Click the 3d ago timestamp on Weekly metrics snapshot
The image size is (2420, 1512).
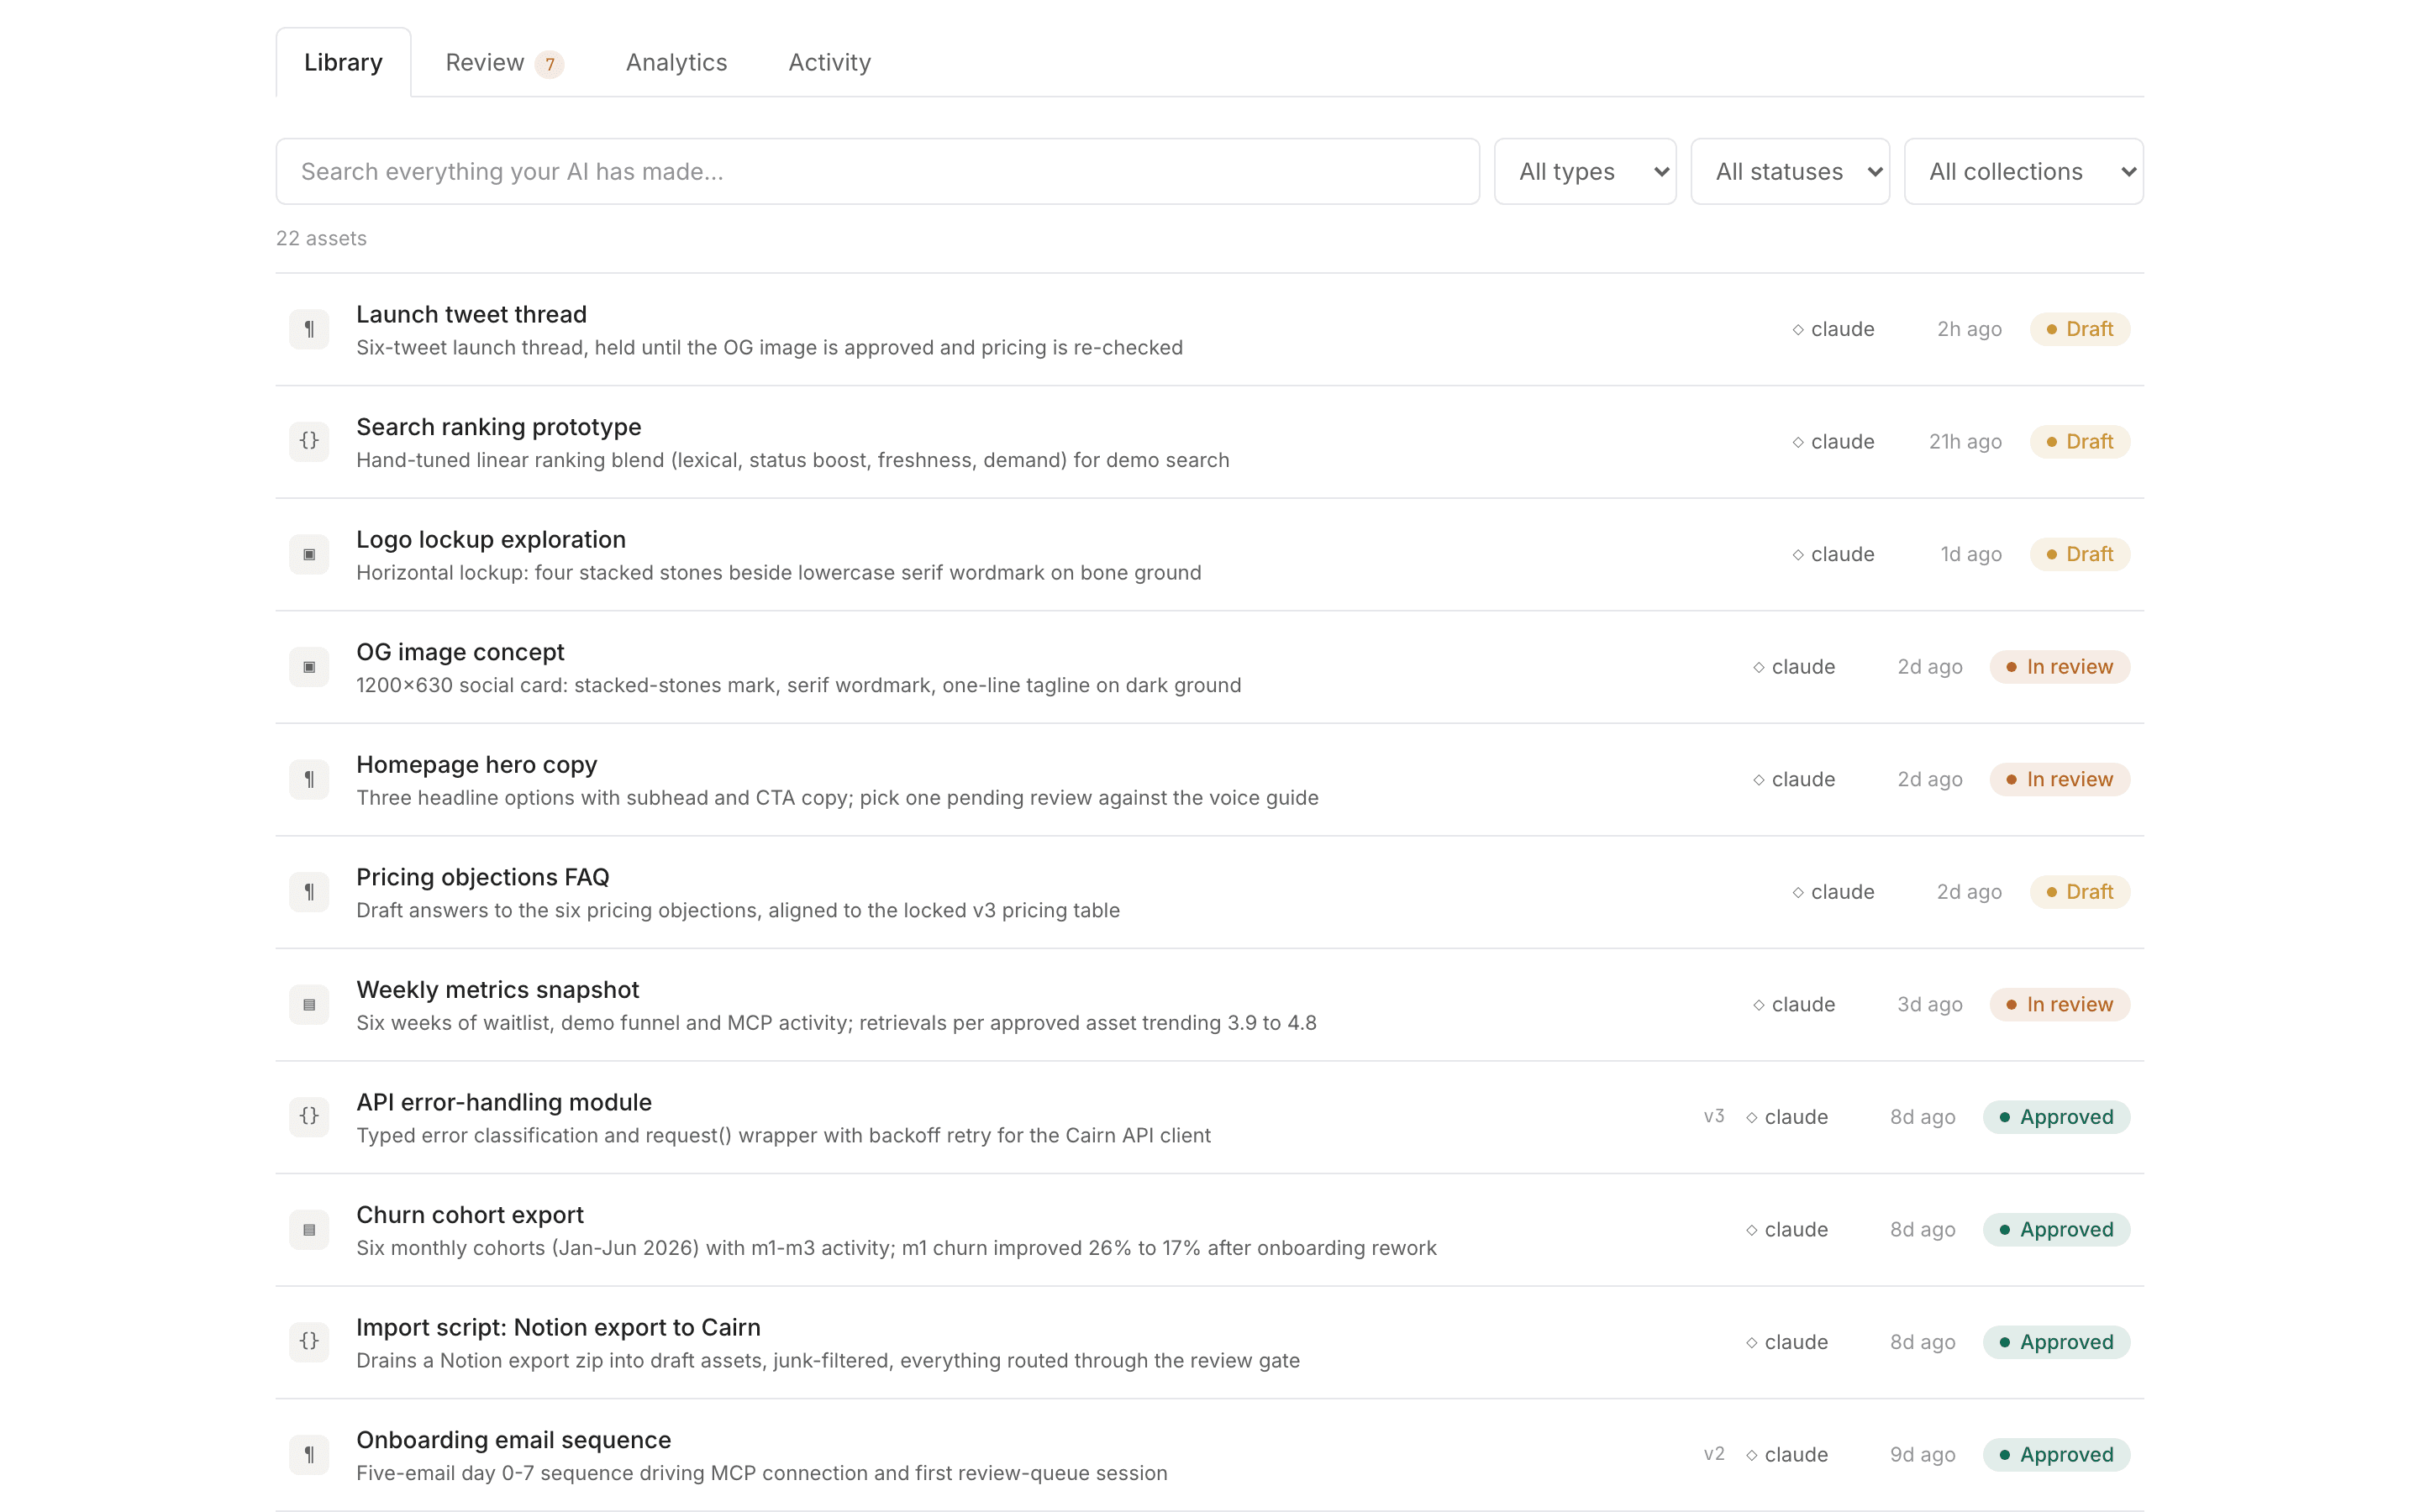pyautogui.click(x=1929, y=1004)
